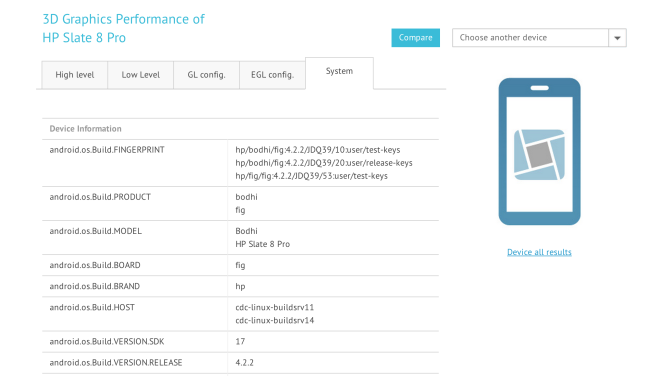Select the android.os.Build.VERSION.RELEASE label
This screenshot has height=376, width=665.
116,363
